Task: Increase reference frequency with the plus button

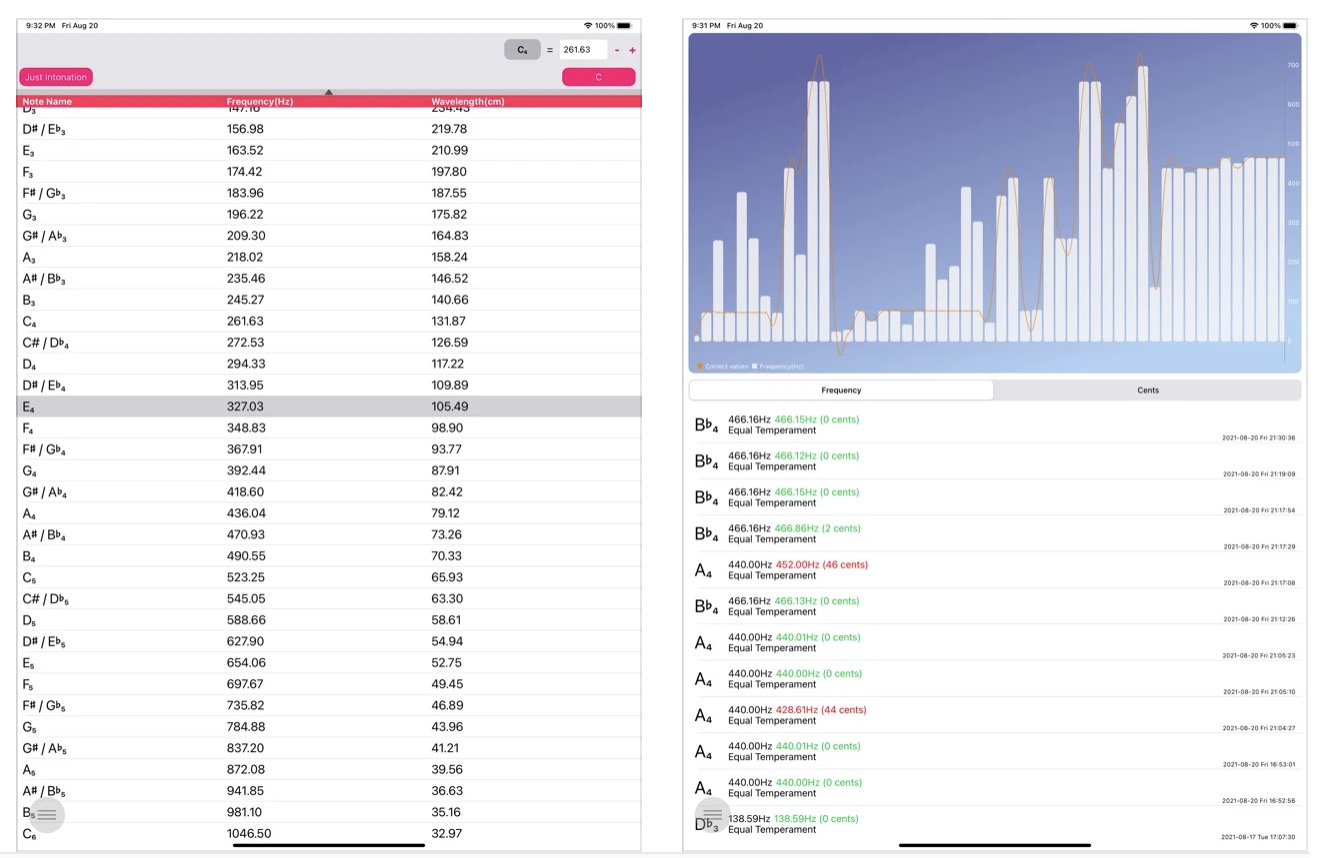Action: click(632, 50)
